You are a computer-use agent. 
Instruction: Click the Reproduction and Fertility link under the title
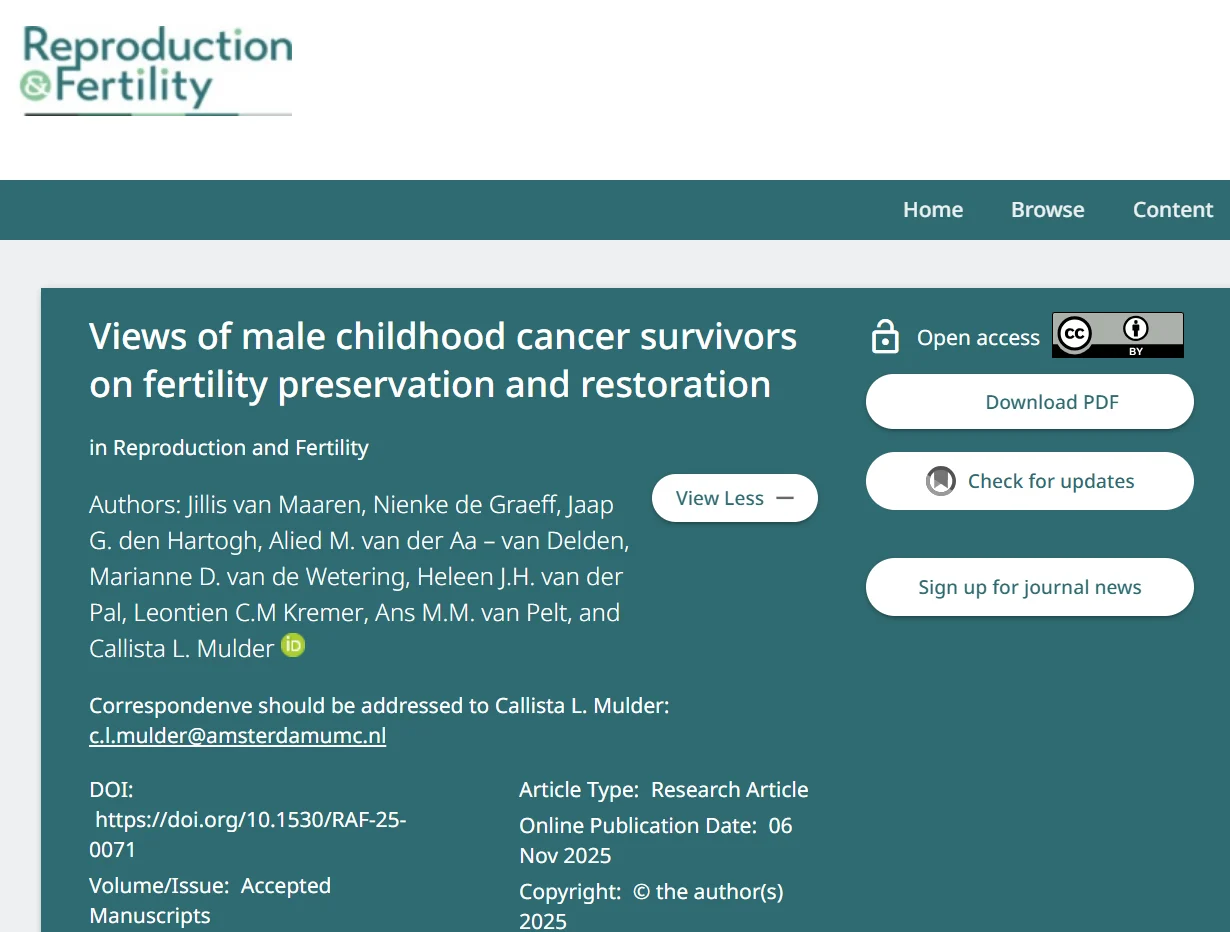click(240, 448)
